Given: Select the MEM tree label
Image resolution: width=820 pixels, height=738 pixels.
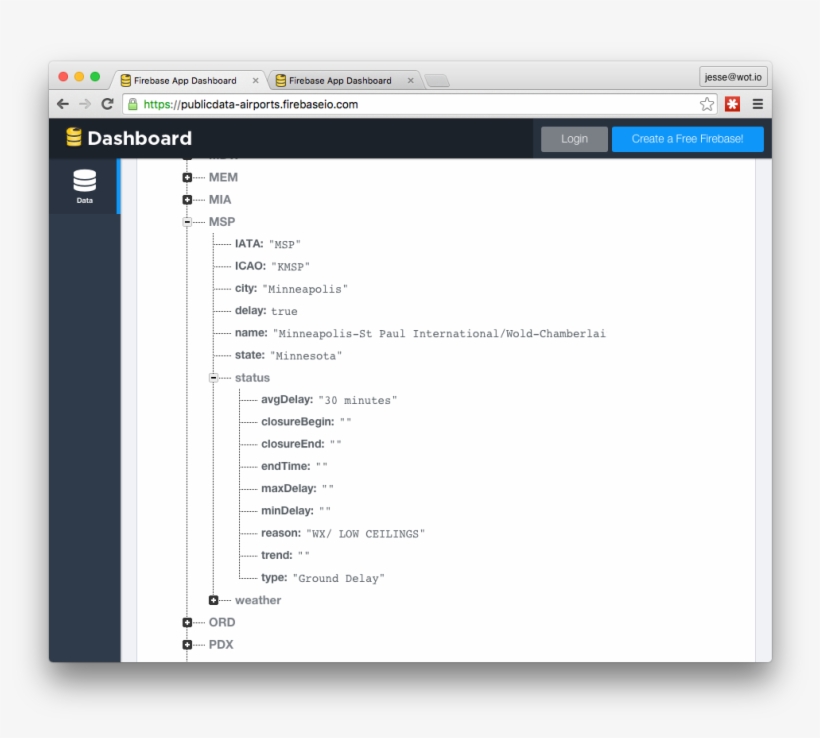Looking at the screenshot, I should [x=223, y=177].
